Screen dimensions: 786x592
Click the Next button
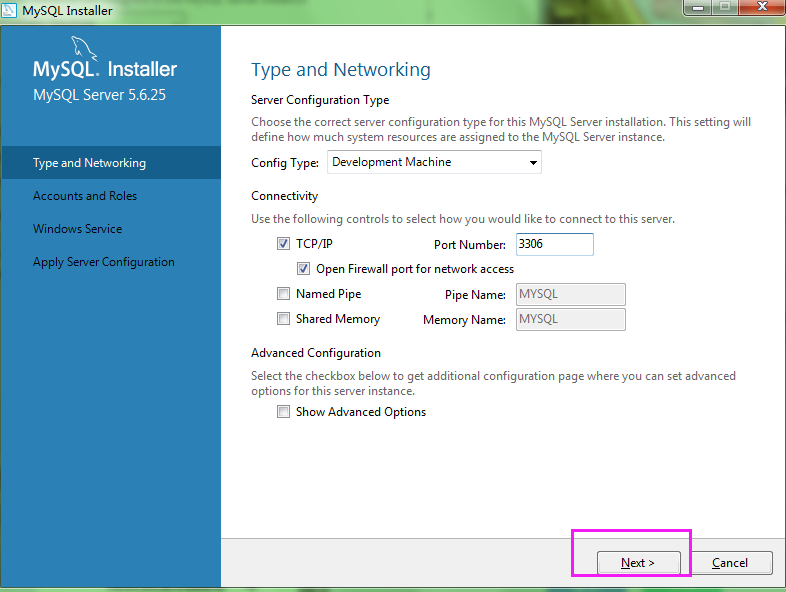tap(639, 563)
